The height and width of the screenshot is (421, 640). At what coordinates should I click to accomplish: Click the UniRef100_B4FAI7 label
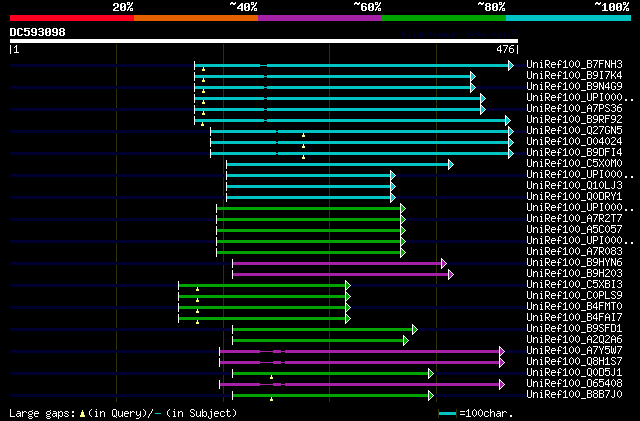coord(574,318)
